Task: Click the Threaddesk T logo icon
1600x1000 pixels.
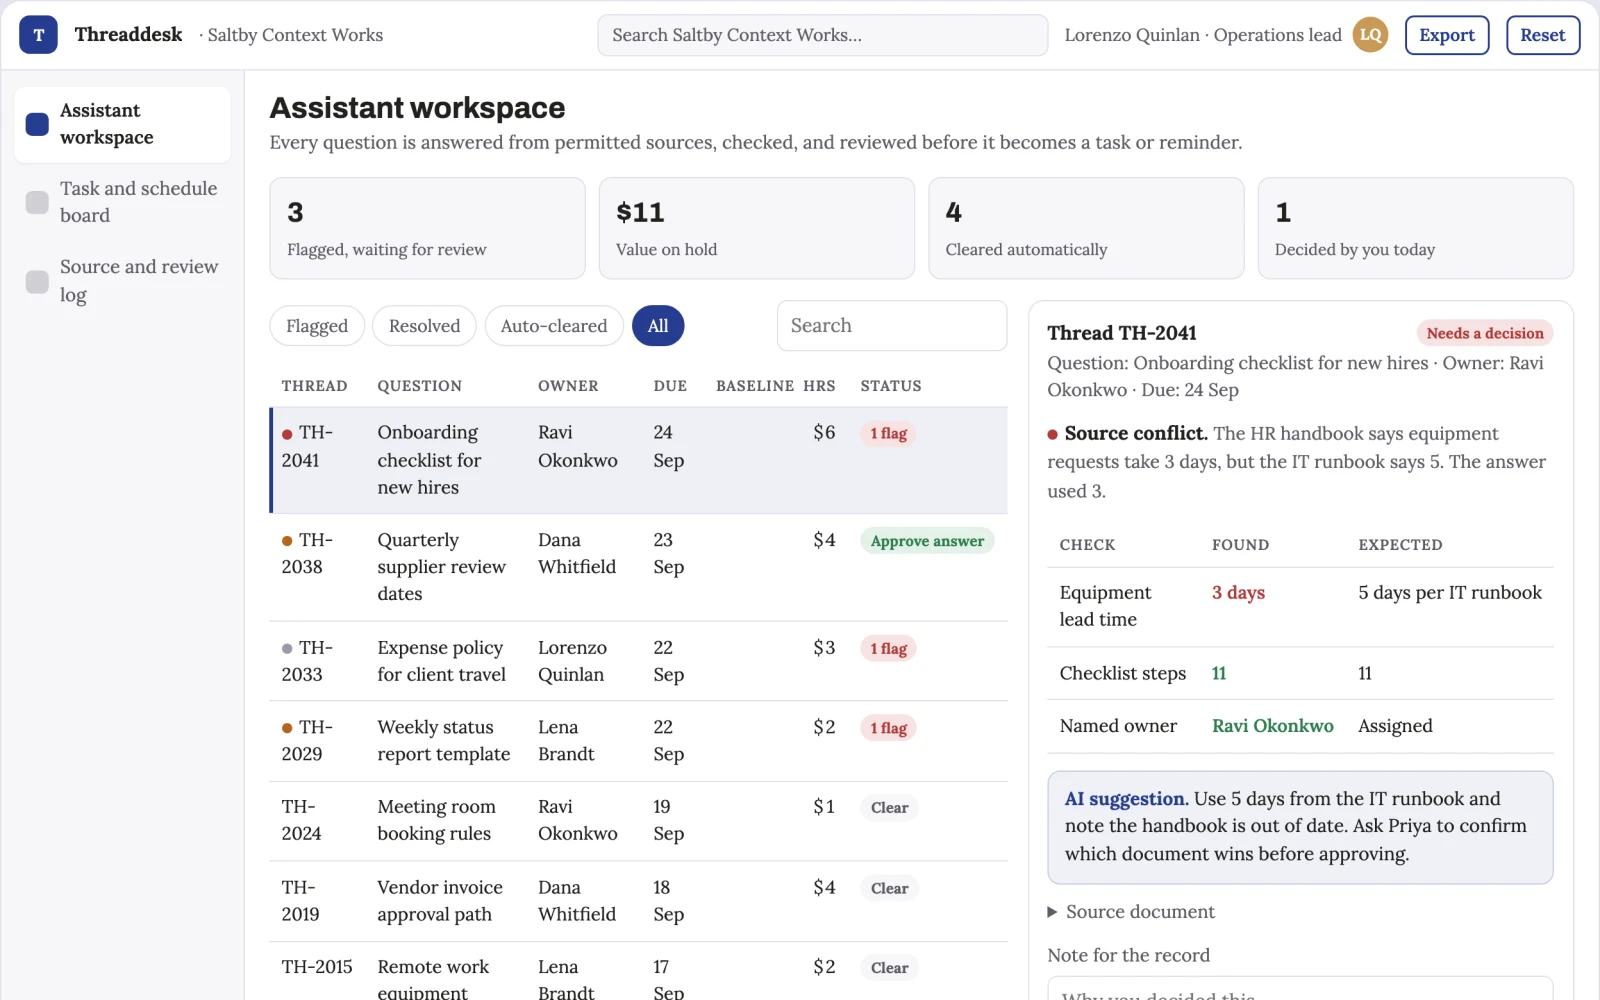Action: click(x=38, y=35)
